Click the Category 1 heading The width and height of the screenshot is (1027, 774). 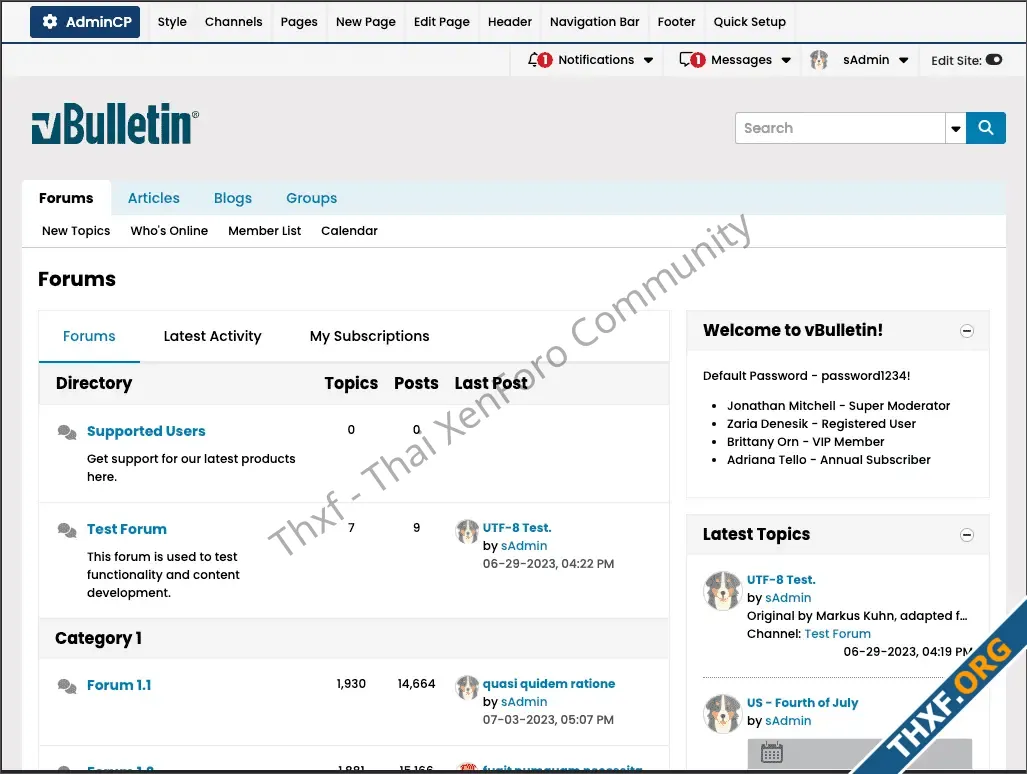(98, 638)
